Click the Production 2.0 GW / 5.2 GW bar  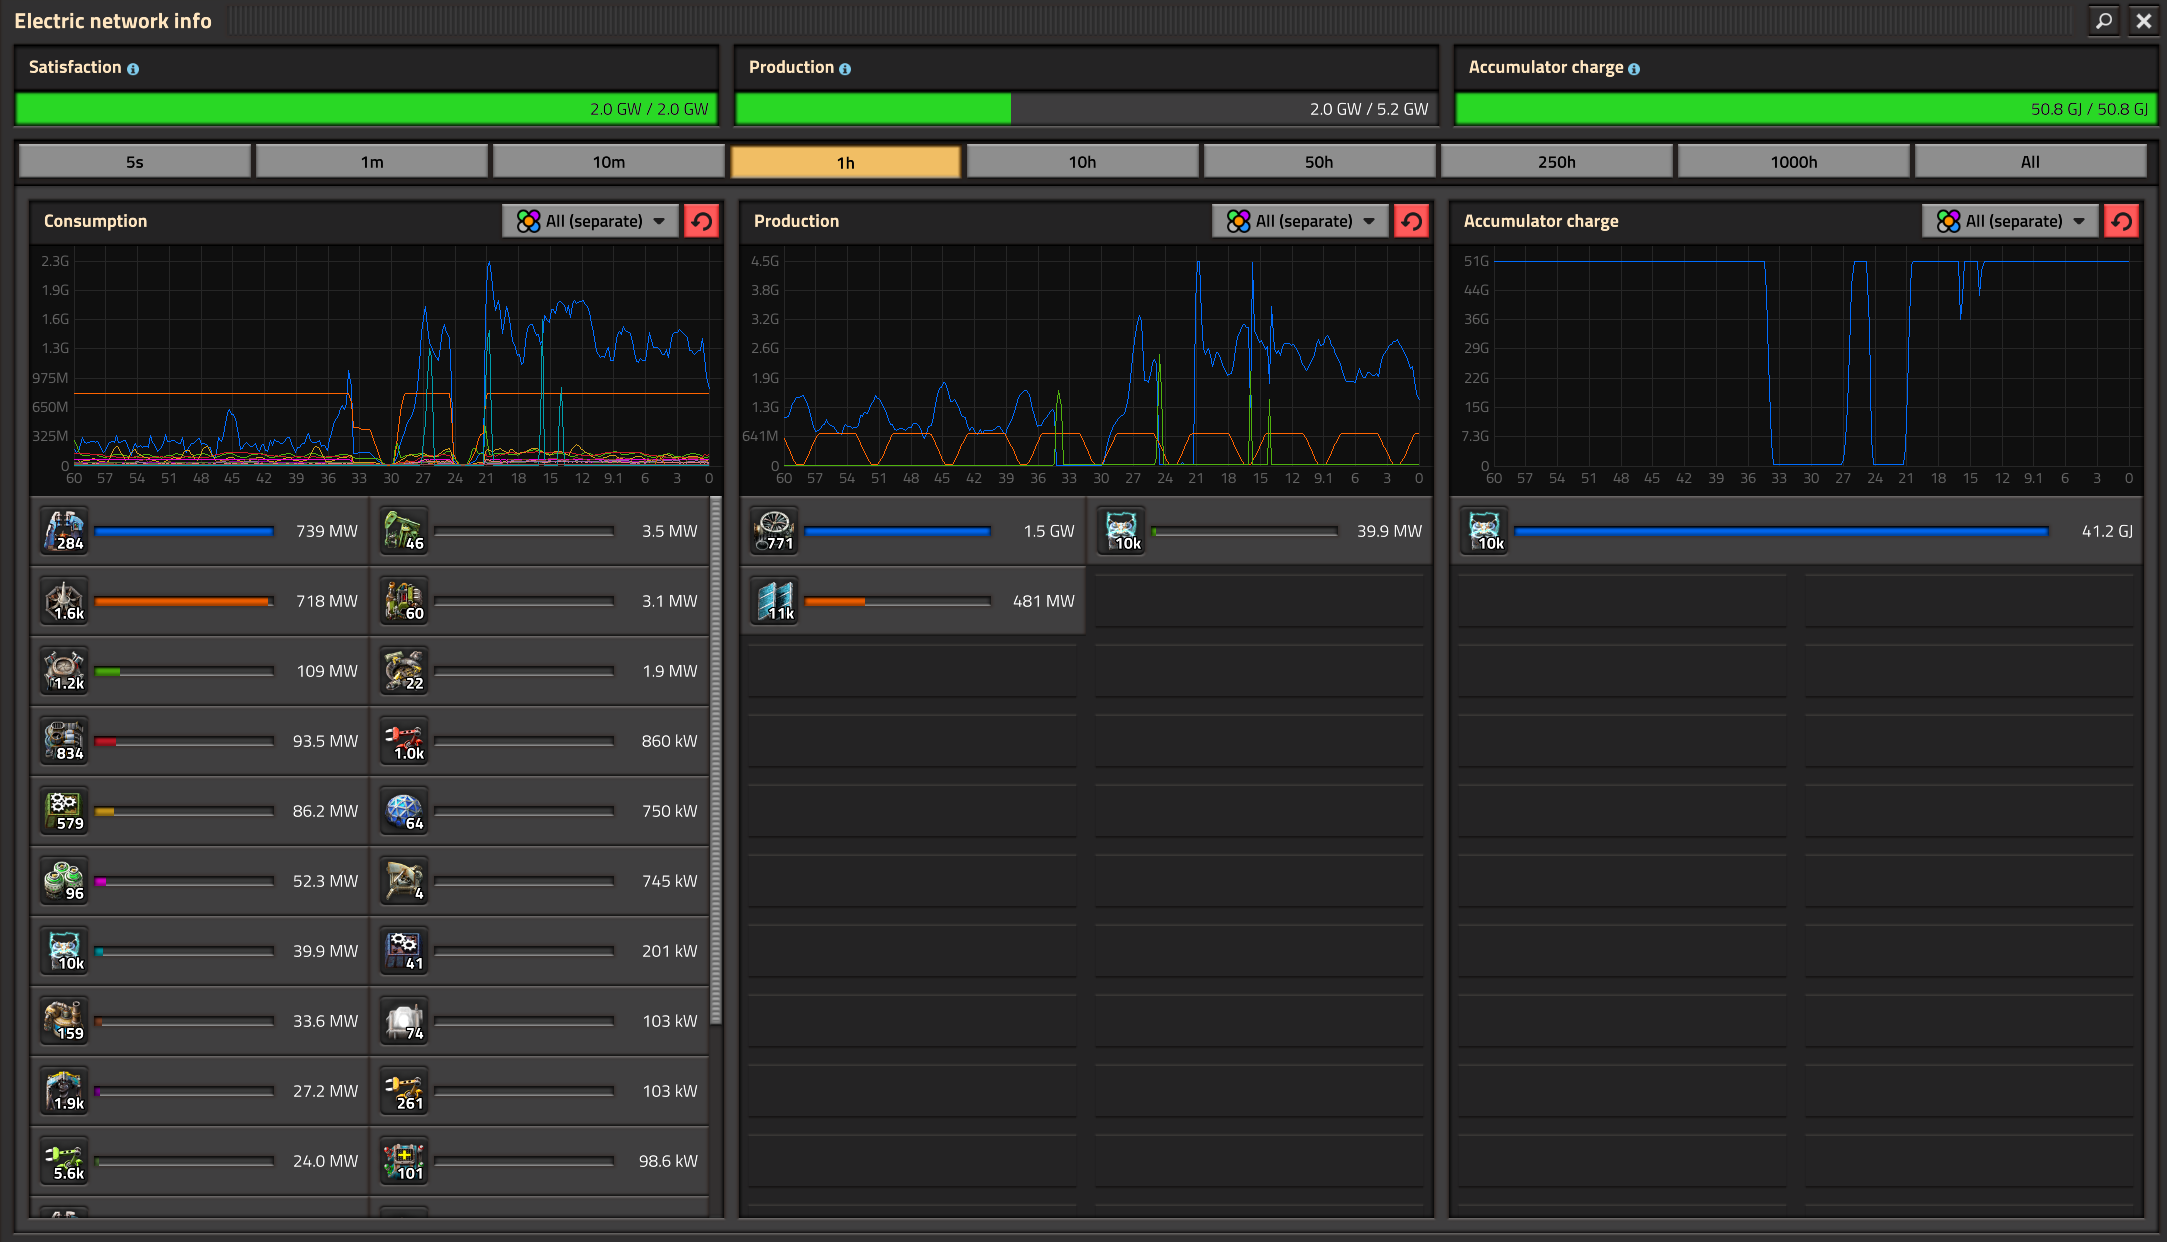[x=1087, y=109]
